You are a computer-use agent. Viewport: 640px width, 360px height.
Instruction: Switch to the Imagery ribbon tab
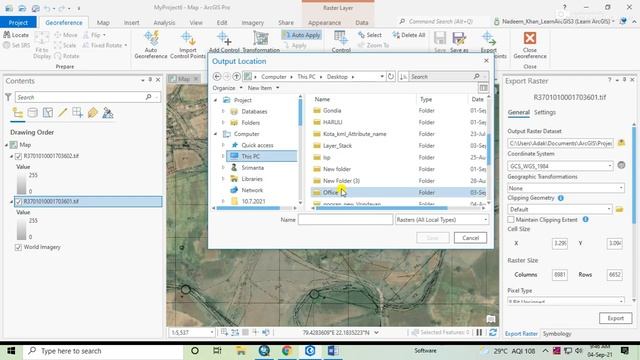pyautogui.click(x=253, y=22)
